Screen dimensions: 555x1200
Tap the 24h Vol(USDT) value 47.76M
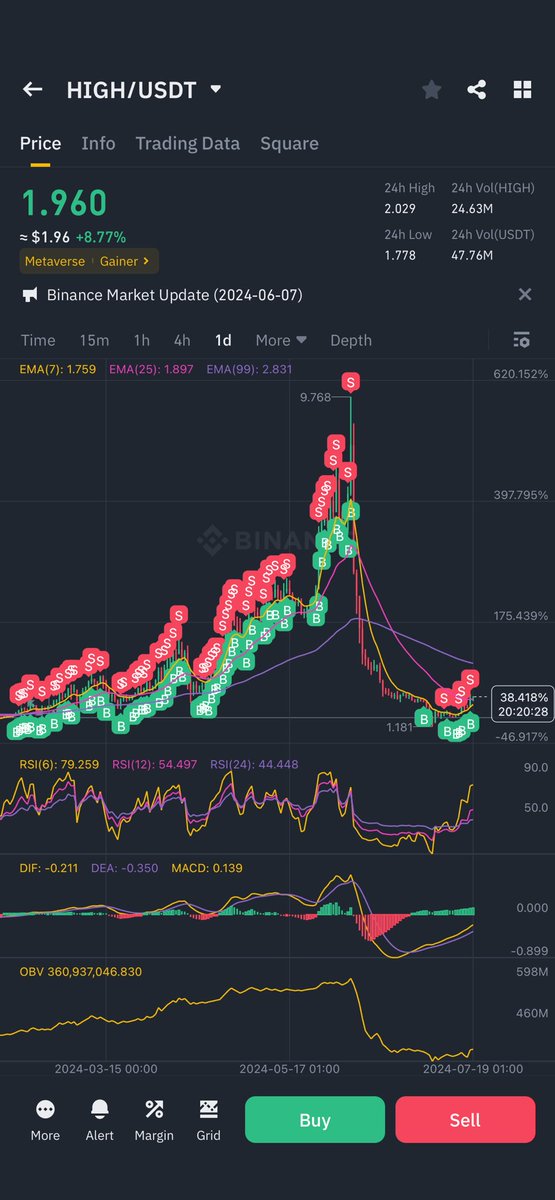pyautogui.click(x=472, y=255)
